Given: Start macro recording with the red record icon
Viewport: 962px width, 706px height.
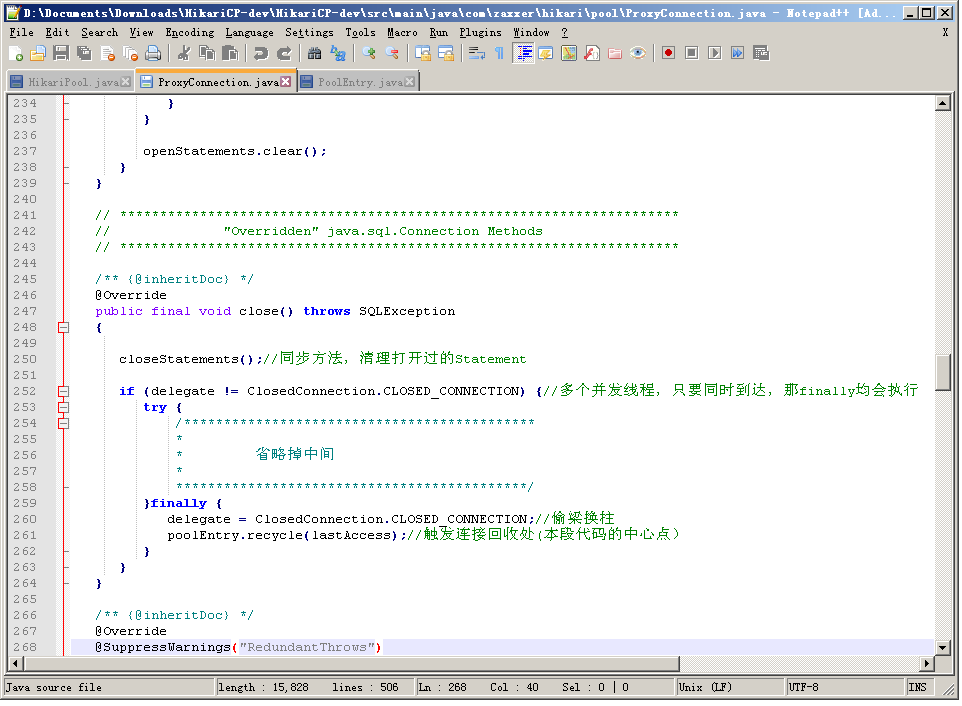Looking at the screenshot, I should (x=669, y=54).
